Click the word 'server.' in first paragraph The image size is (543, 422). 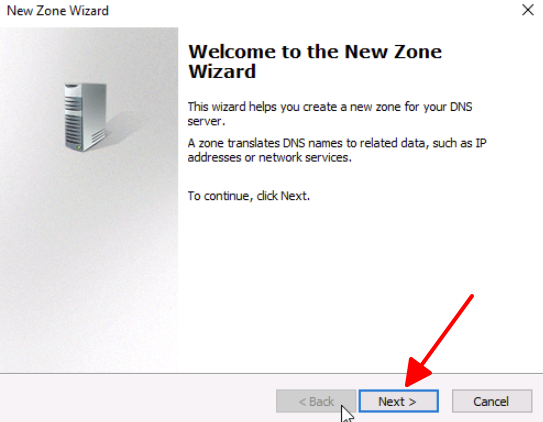click(206, 121)
